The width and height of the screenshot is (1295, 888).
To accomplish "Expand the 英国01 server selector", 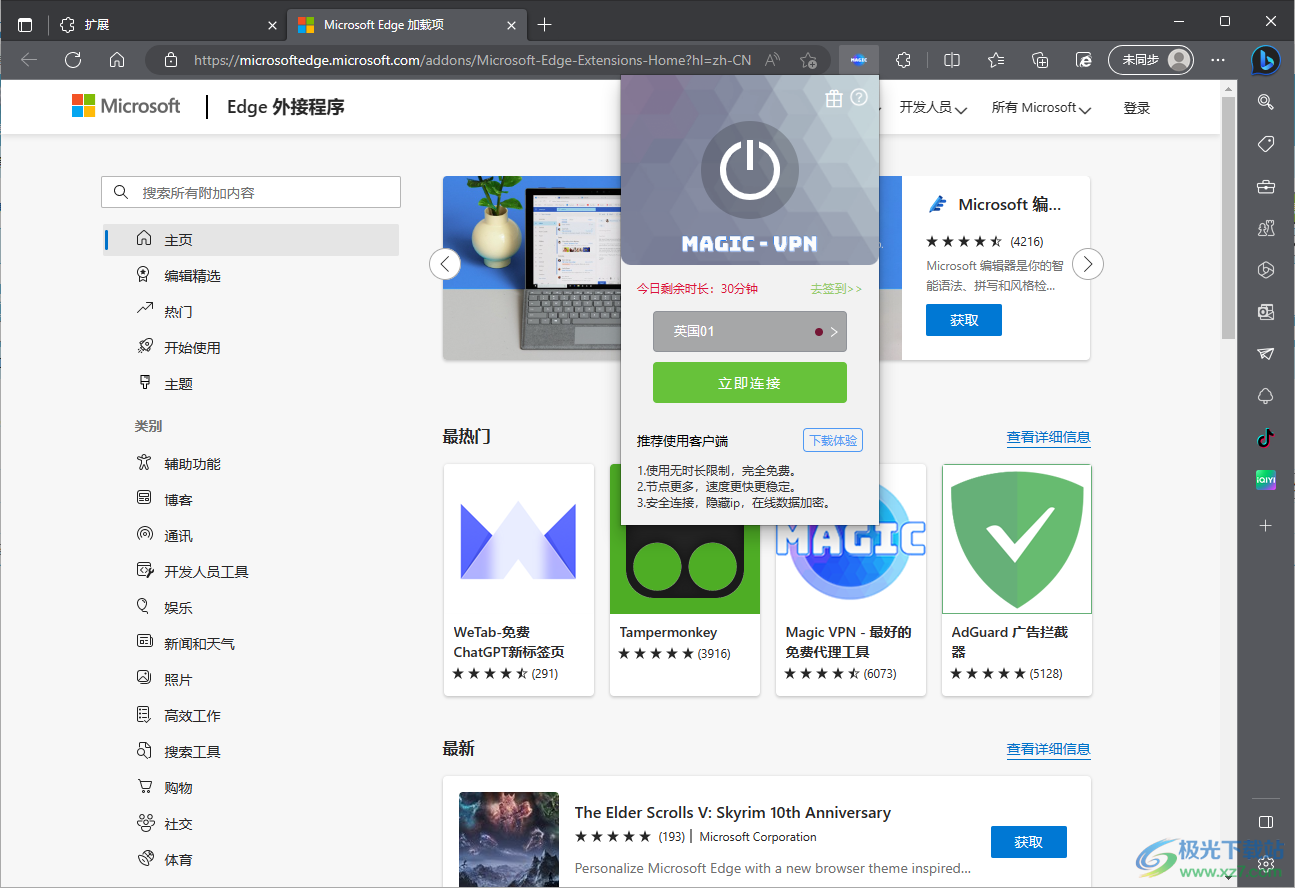I will point(750,331).
